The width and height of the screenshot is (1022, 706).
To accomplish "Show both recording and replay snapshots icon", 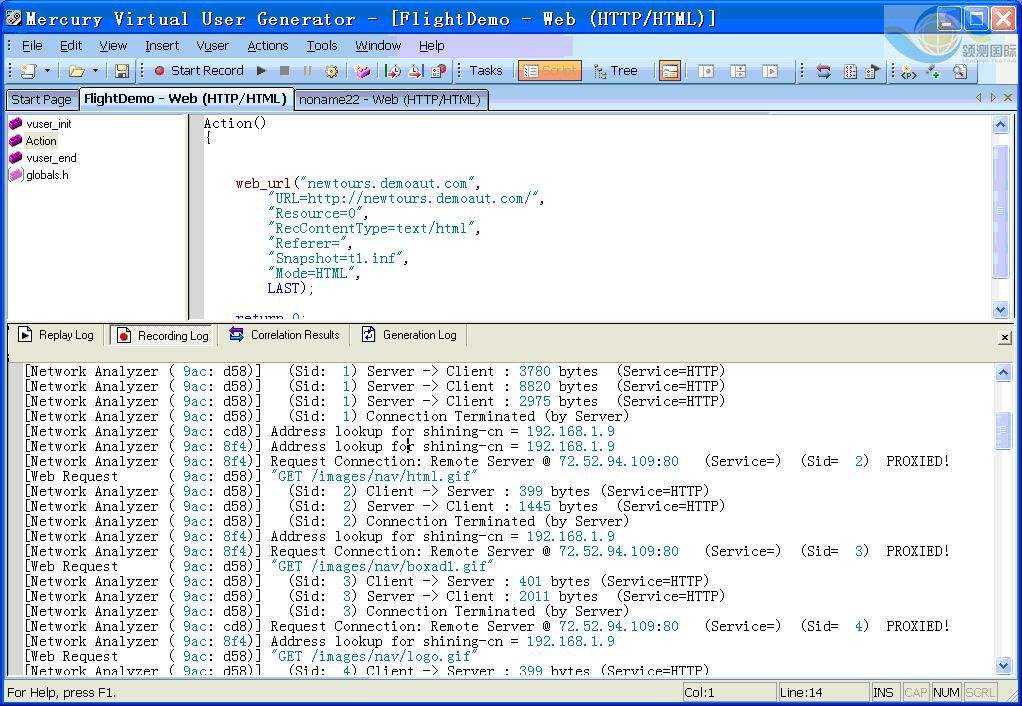I will coord(738,71).
